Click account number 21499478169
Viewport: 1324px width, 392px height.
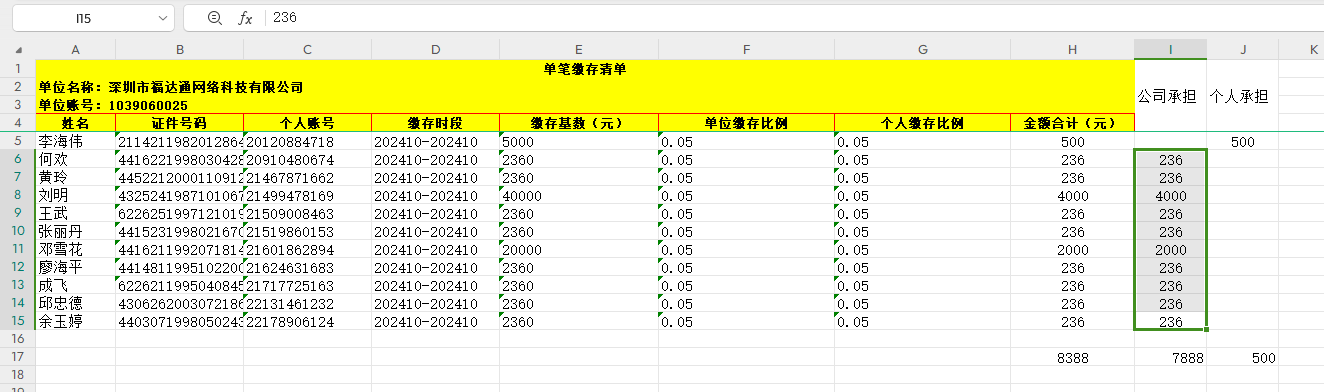[307, 195]
